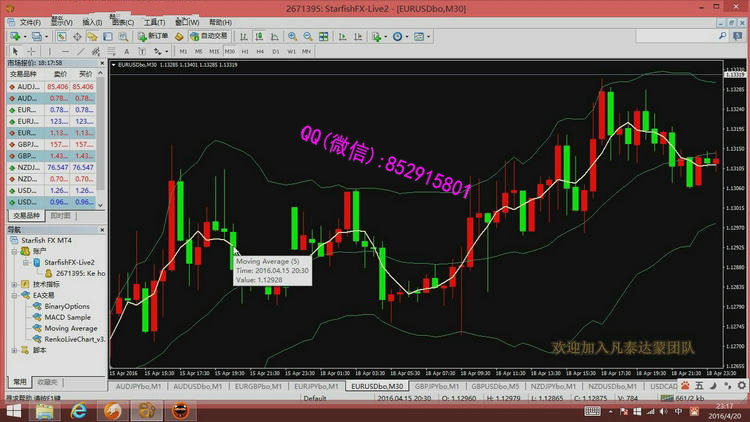The width and height of the screenshot is (750, 422).
Task: Open Moving Average in the navigator
Action: coord(70,328)
